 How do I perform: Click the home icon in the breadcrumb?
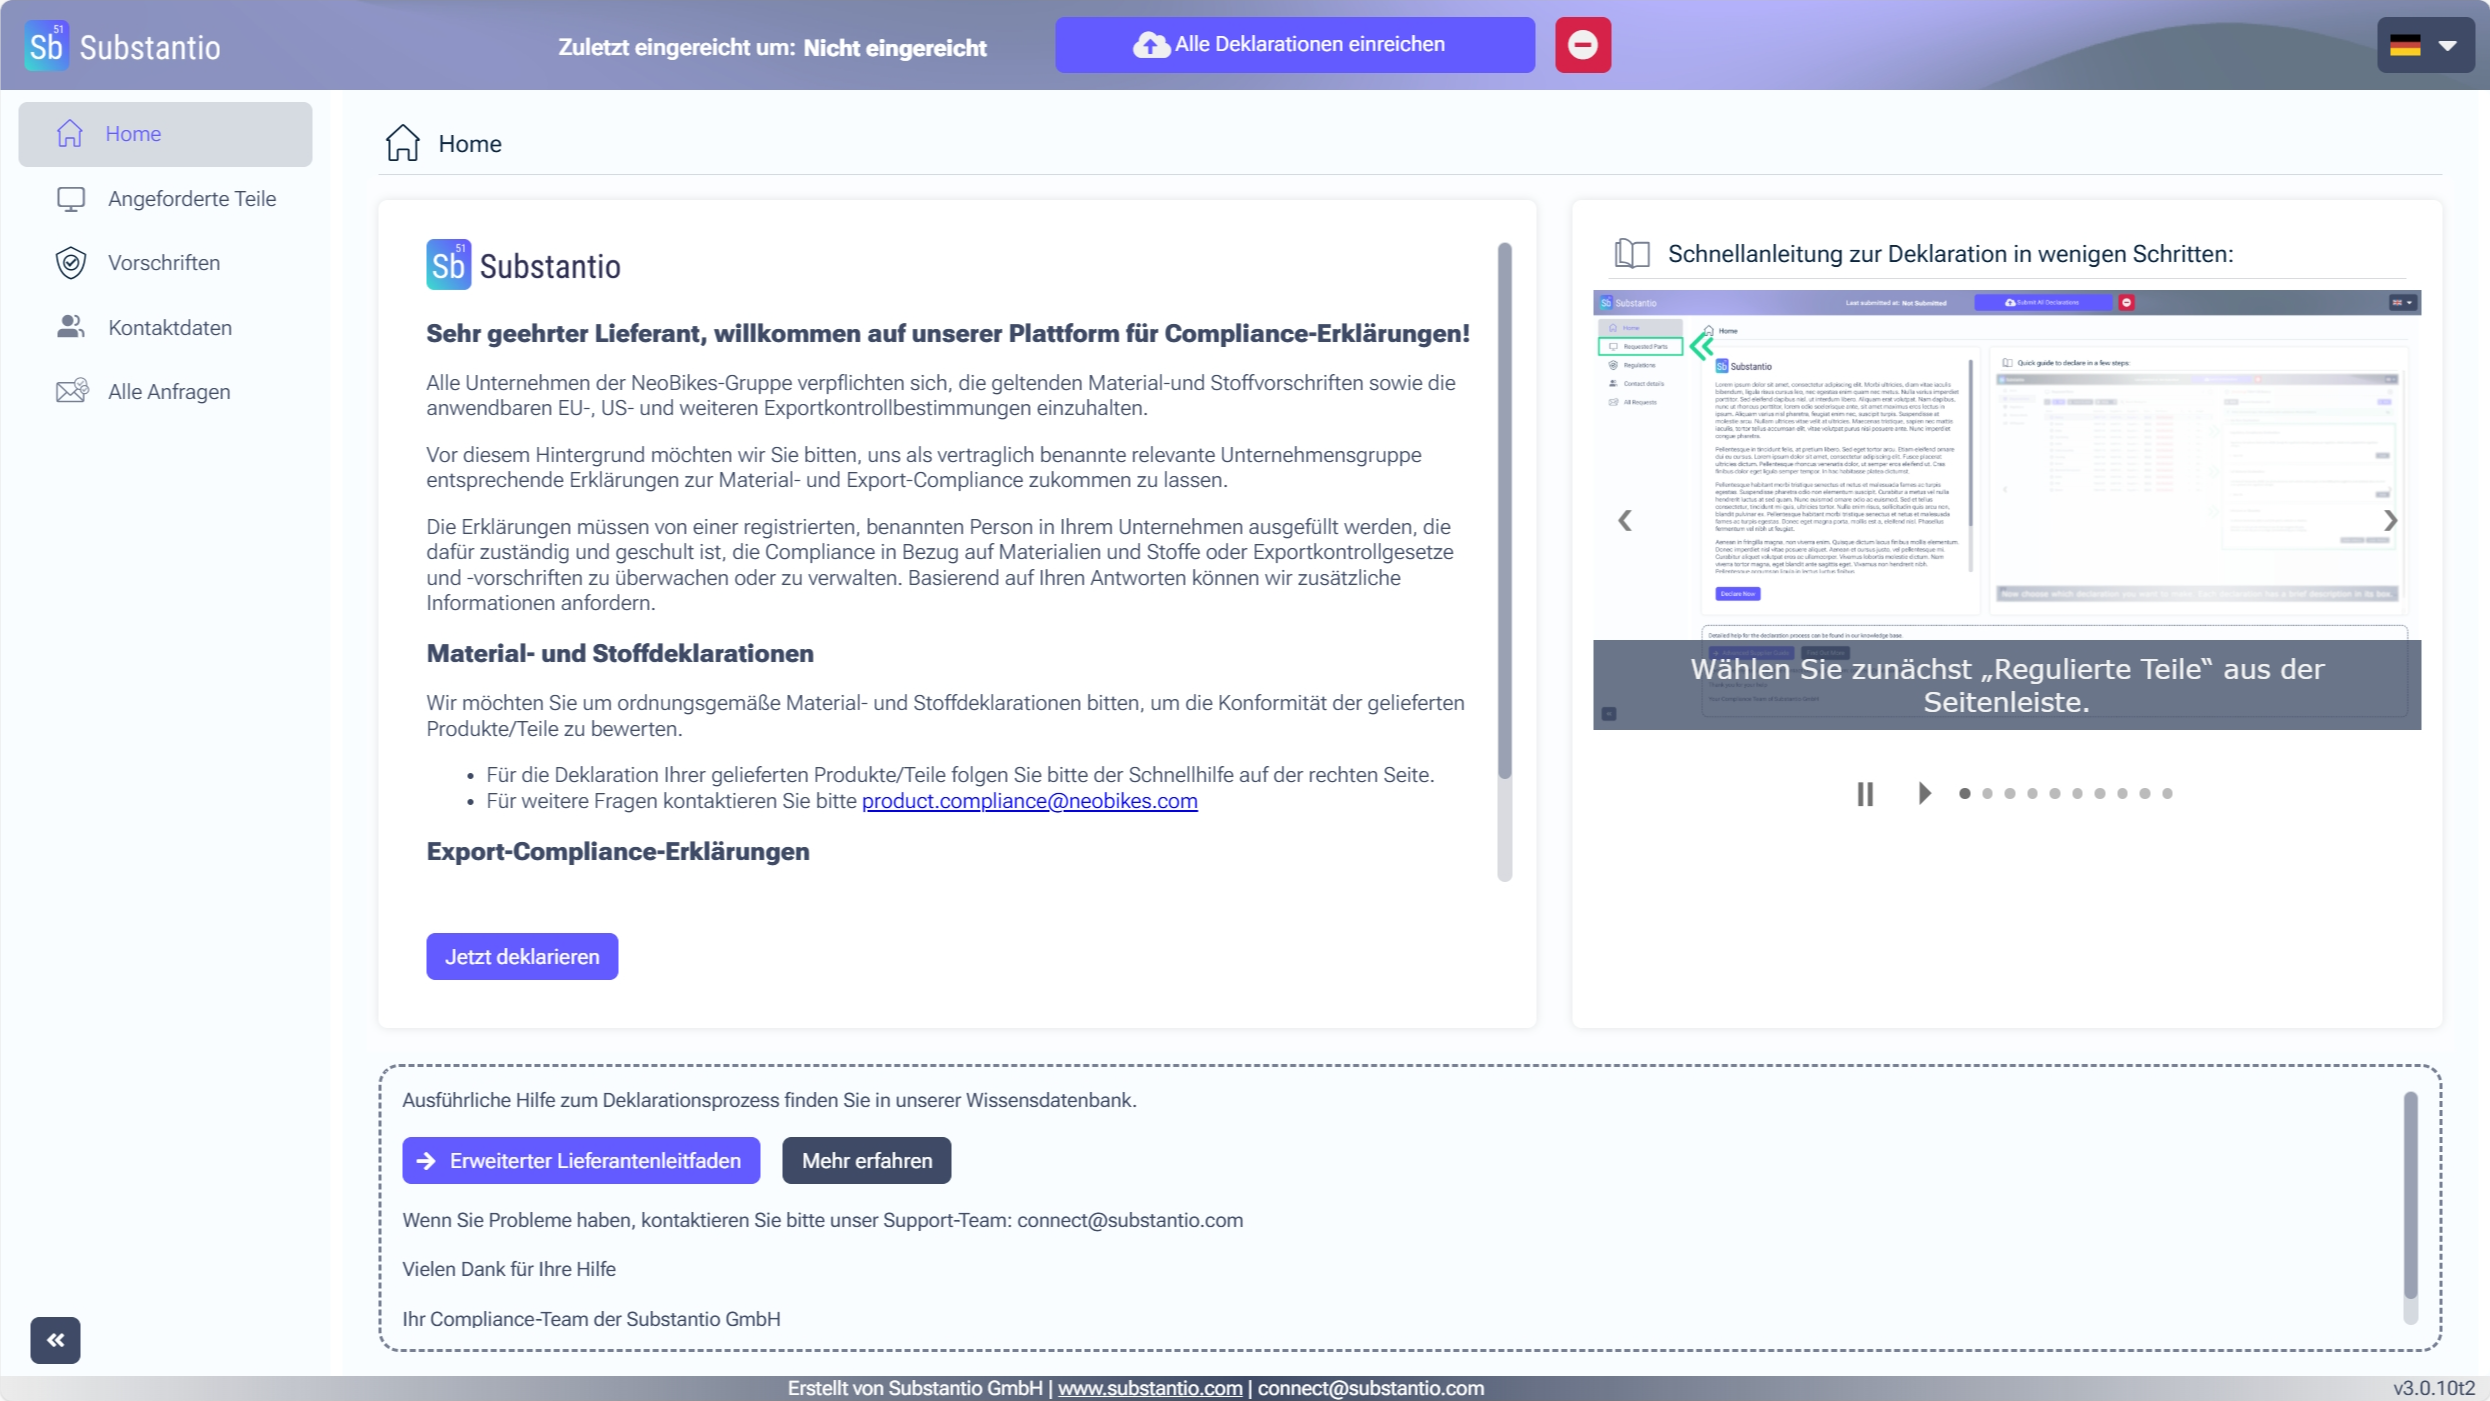402,143
